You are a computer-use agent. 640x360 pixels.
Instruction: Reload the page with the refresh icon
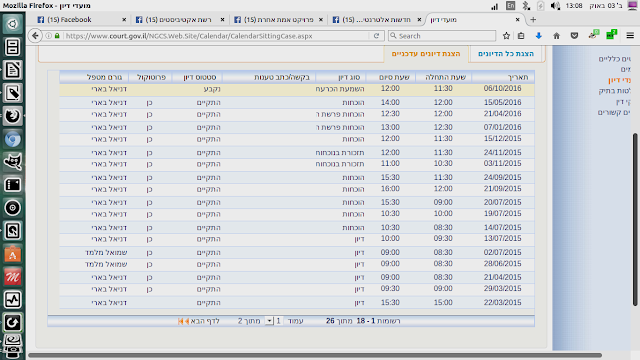tap(376, 36)
